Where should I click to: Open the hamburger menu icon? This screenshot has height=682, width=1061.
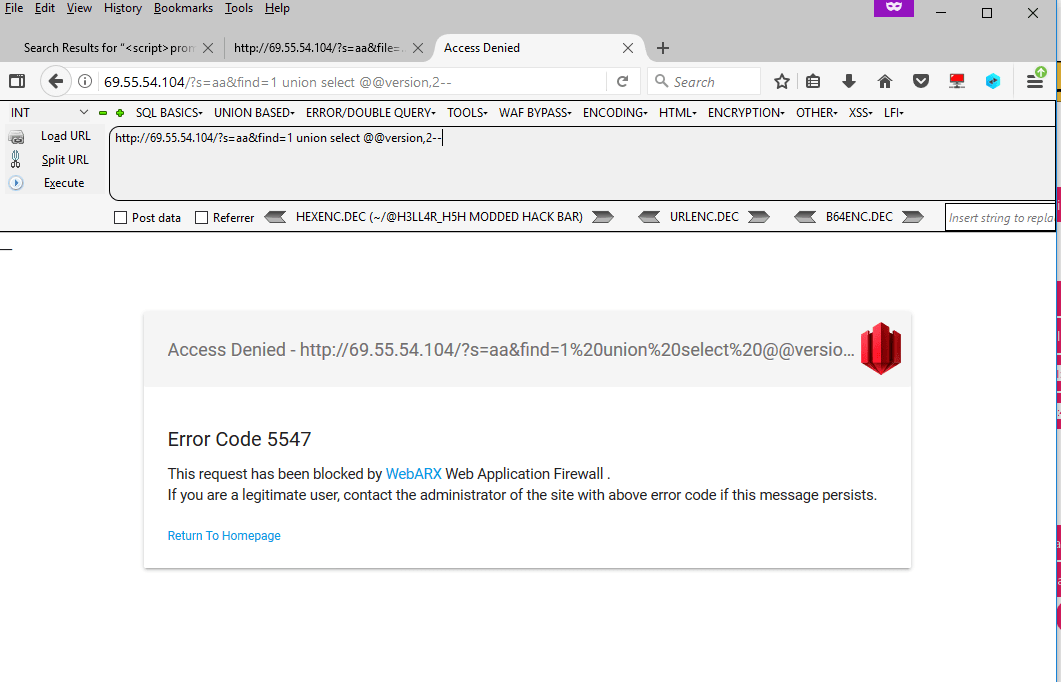tap(1035, 81)
